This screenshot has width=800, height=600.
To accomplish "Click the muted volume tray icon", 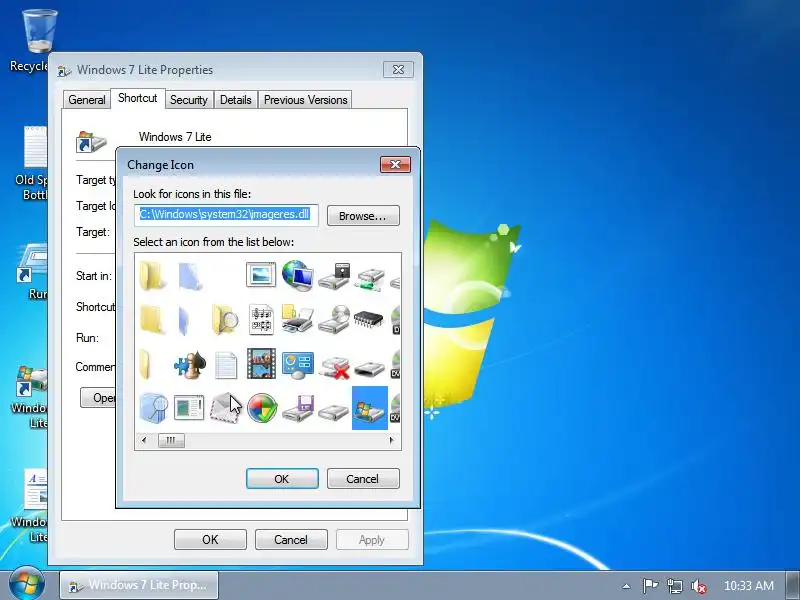I will pyautogui.click(x=698, y=586).
